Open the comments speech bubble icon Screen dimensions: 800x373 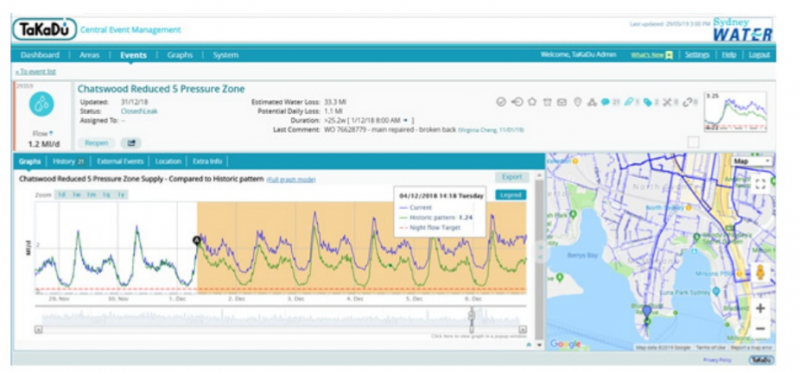(x=606, y=102)
